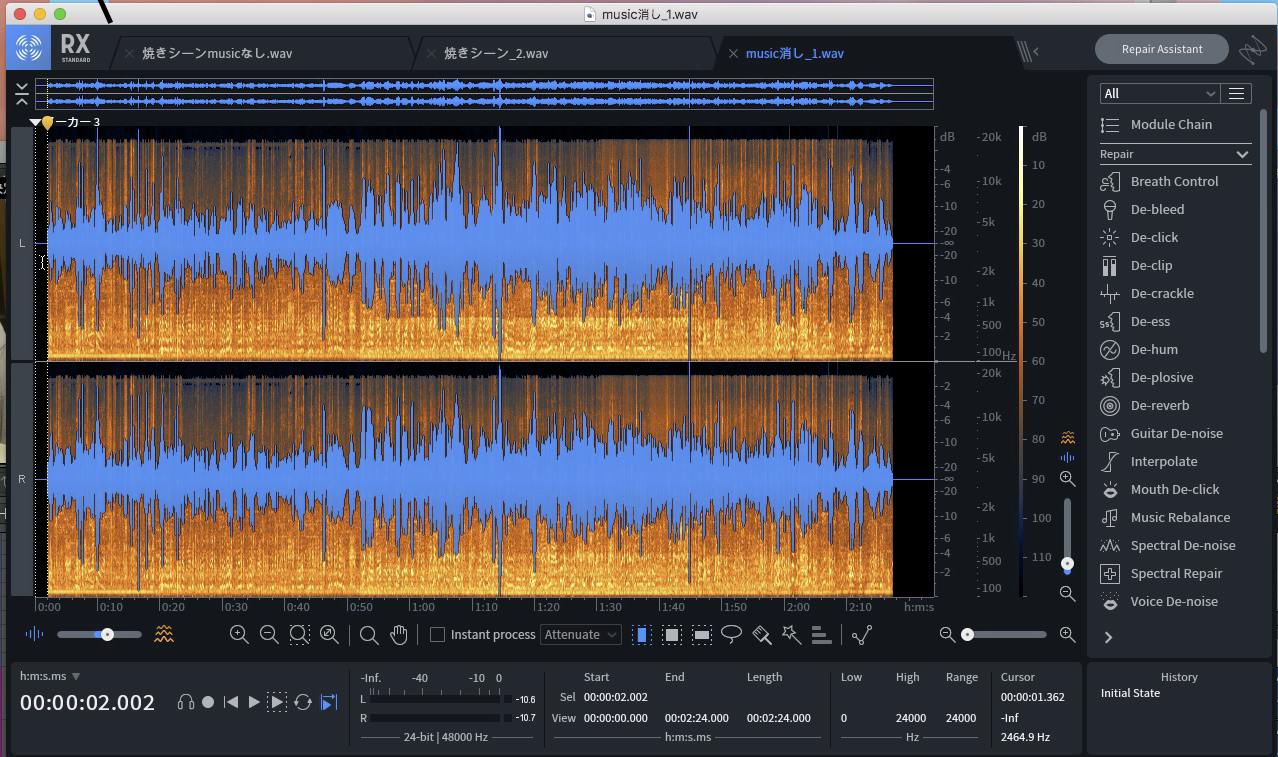Viewport: 1278px width, 757px height.
Task: Open the Breath Control module
Action: (x=1175, y=181)
